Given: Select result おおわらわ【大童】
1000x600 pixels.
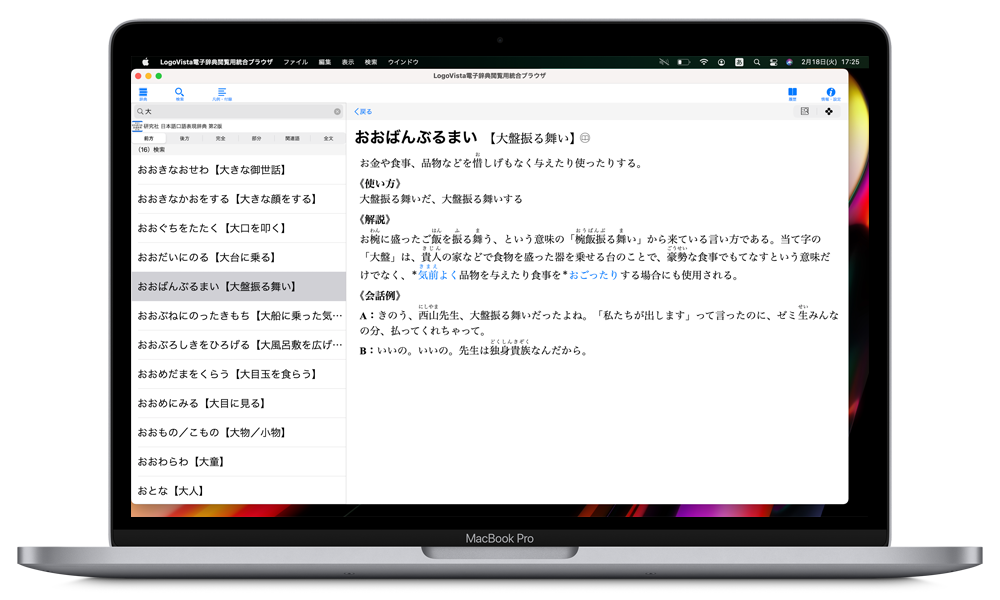Looking at the screenshot, I should (x=239, y=462).
